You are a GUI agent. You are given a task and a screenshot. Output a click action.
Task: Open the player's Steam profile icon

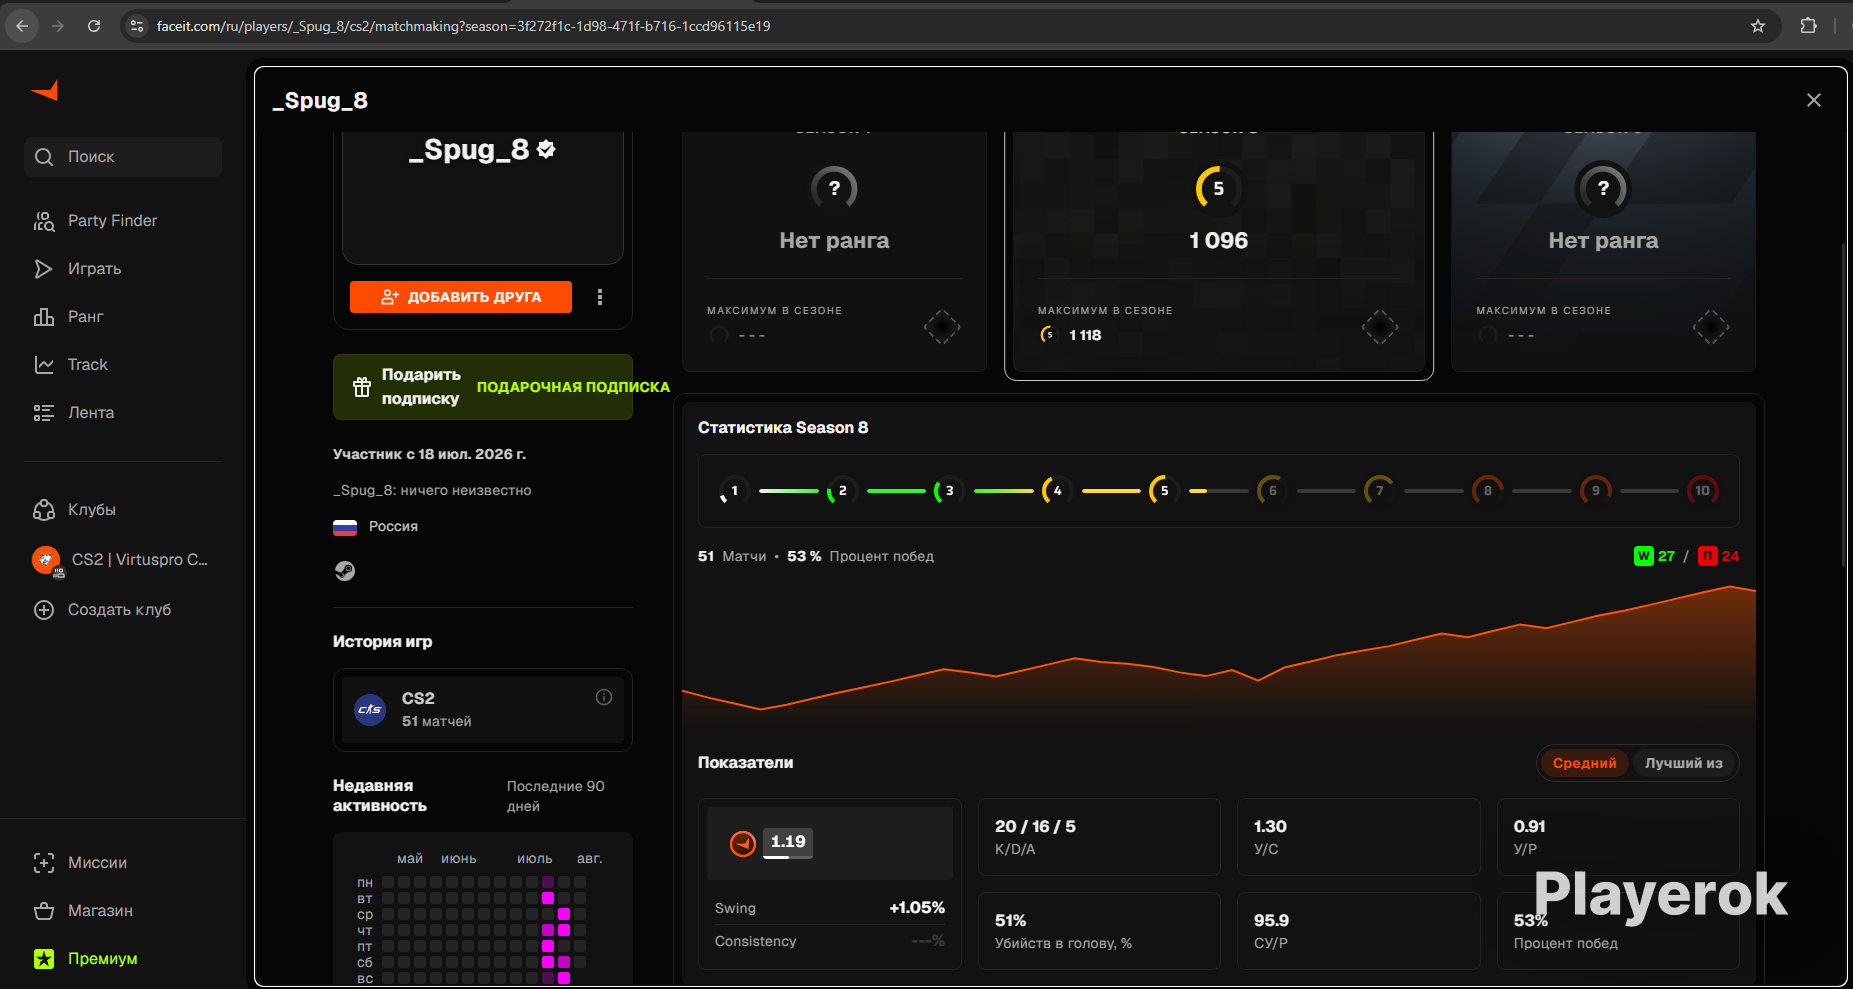click(345, 571)
